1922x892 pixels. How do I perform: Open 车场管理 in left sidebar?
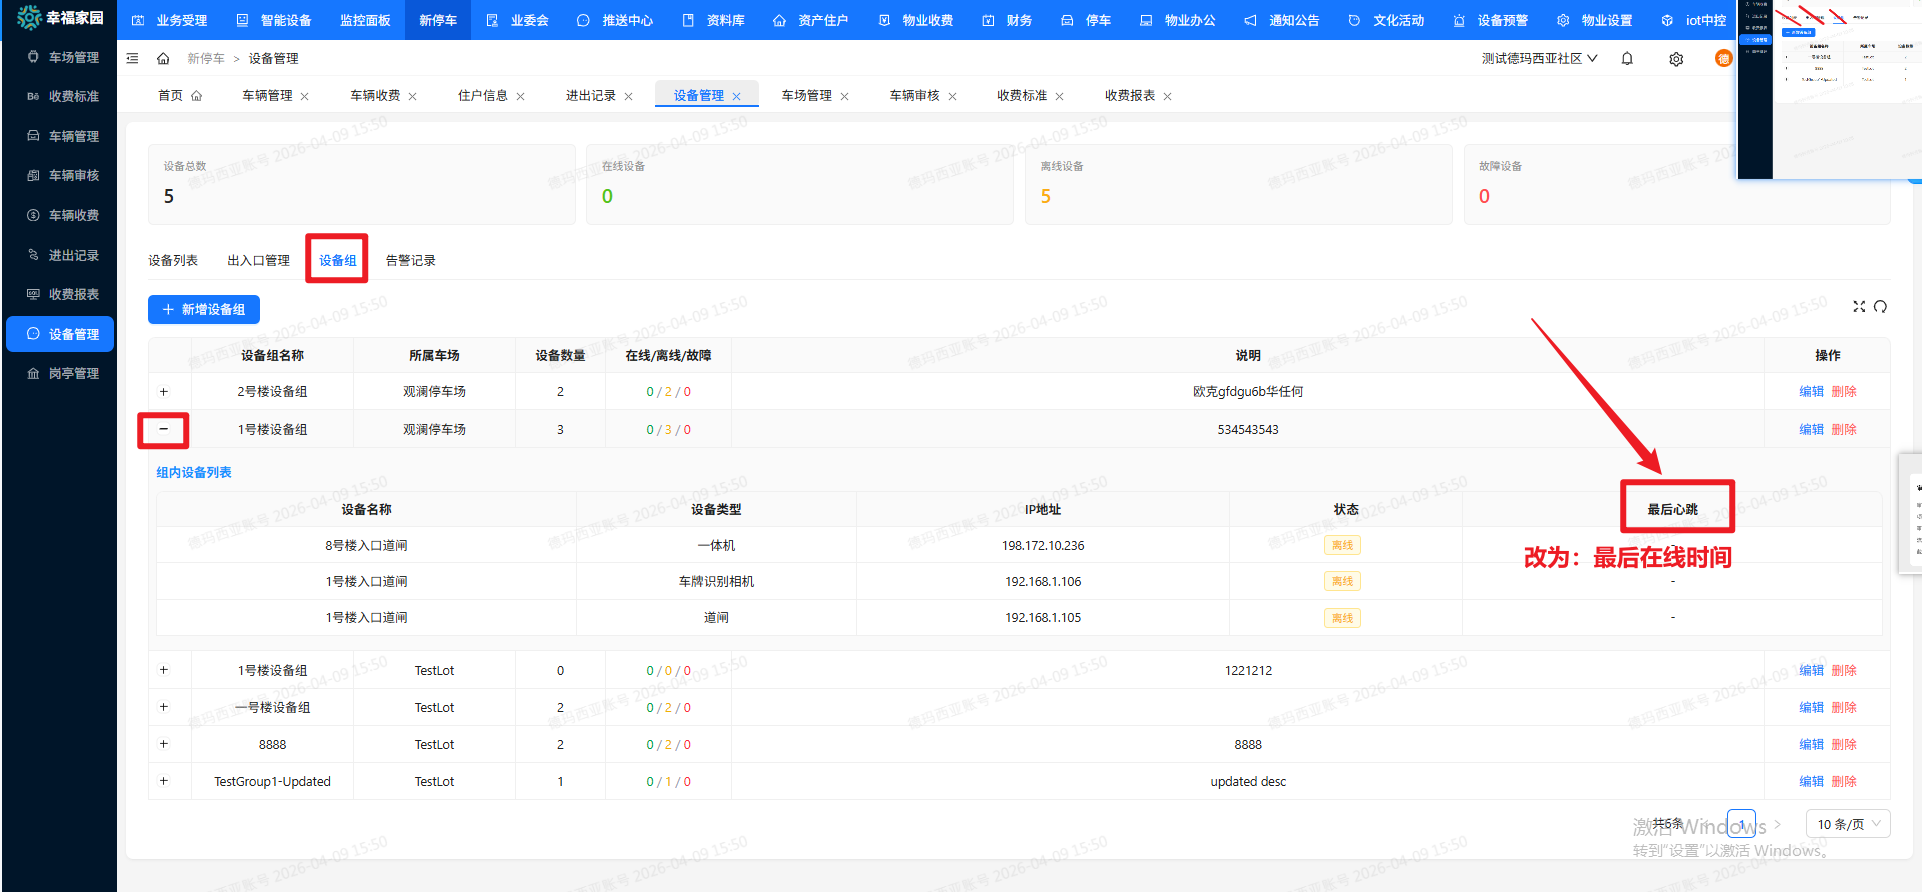click(73, 57)
